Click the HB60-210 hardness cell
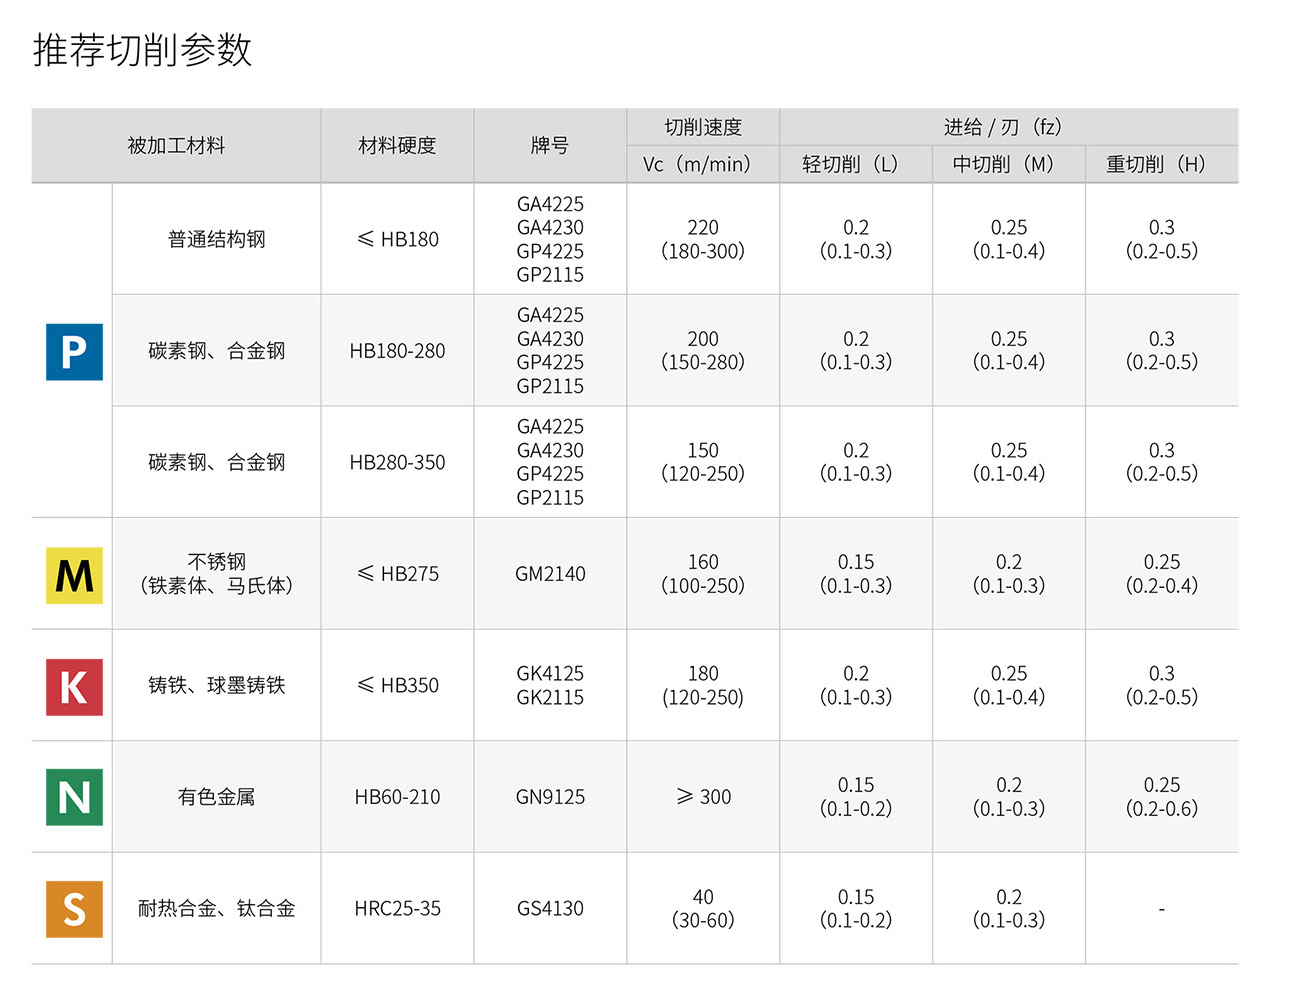This screenshot has width=1300, height=990. [397, 797]
